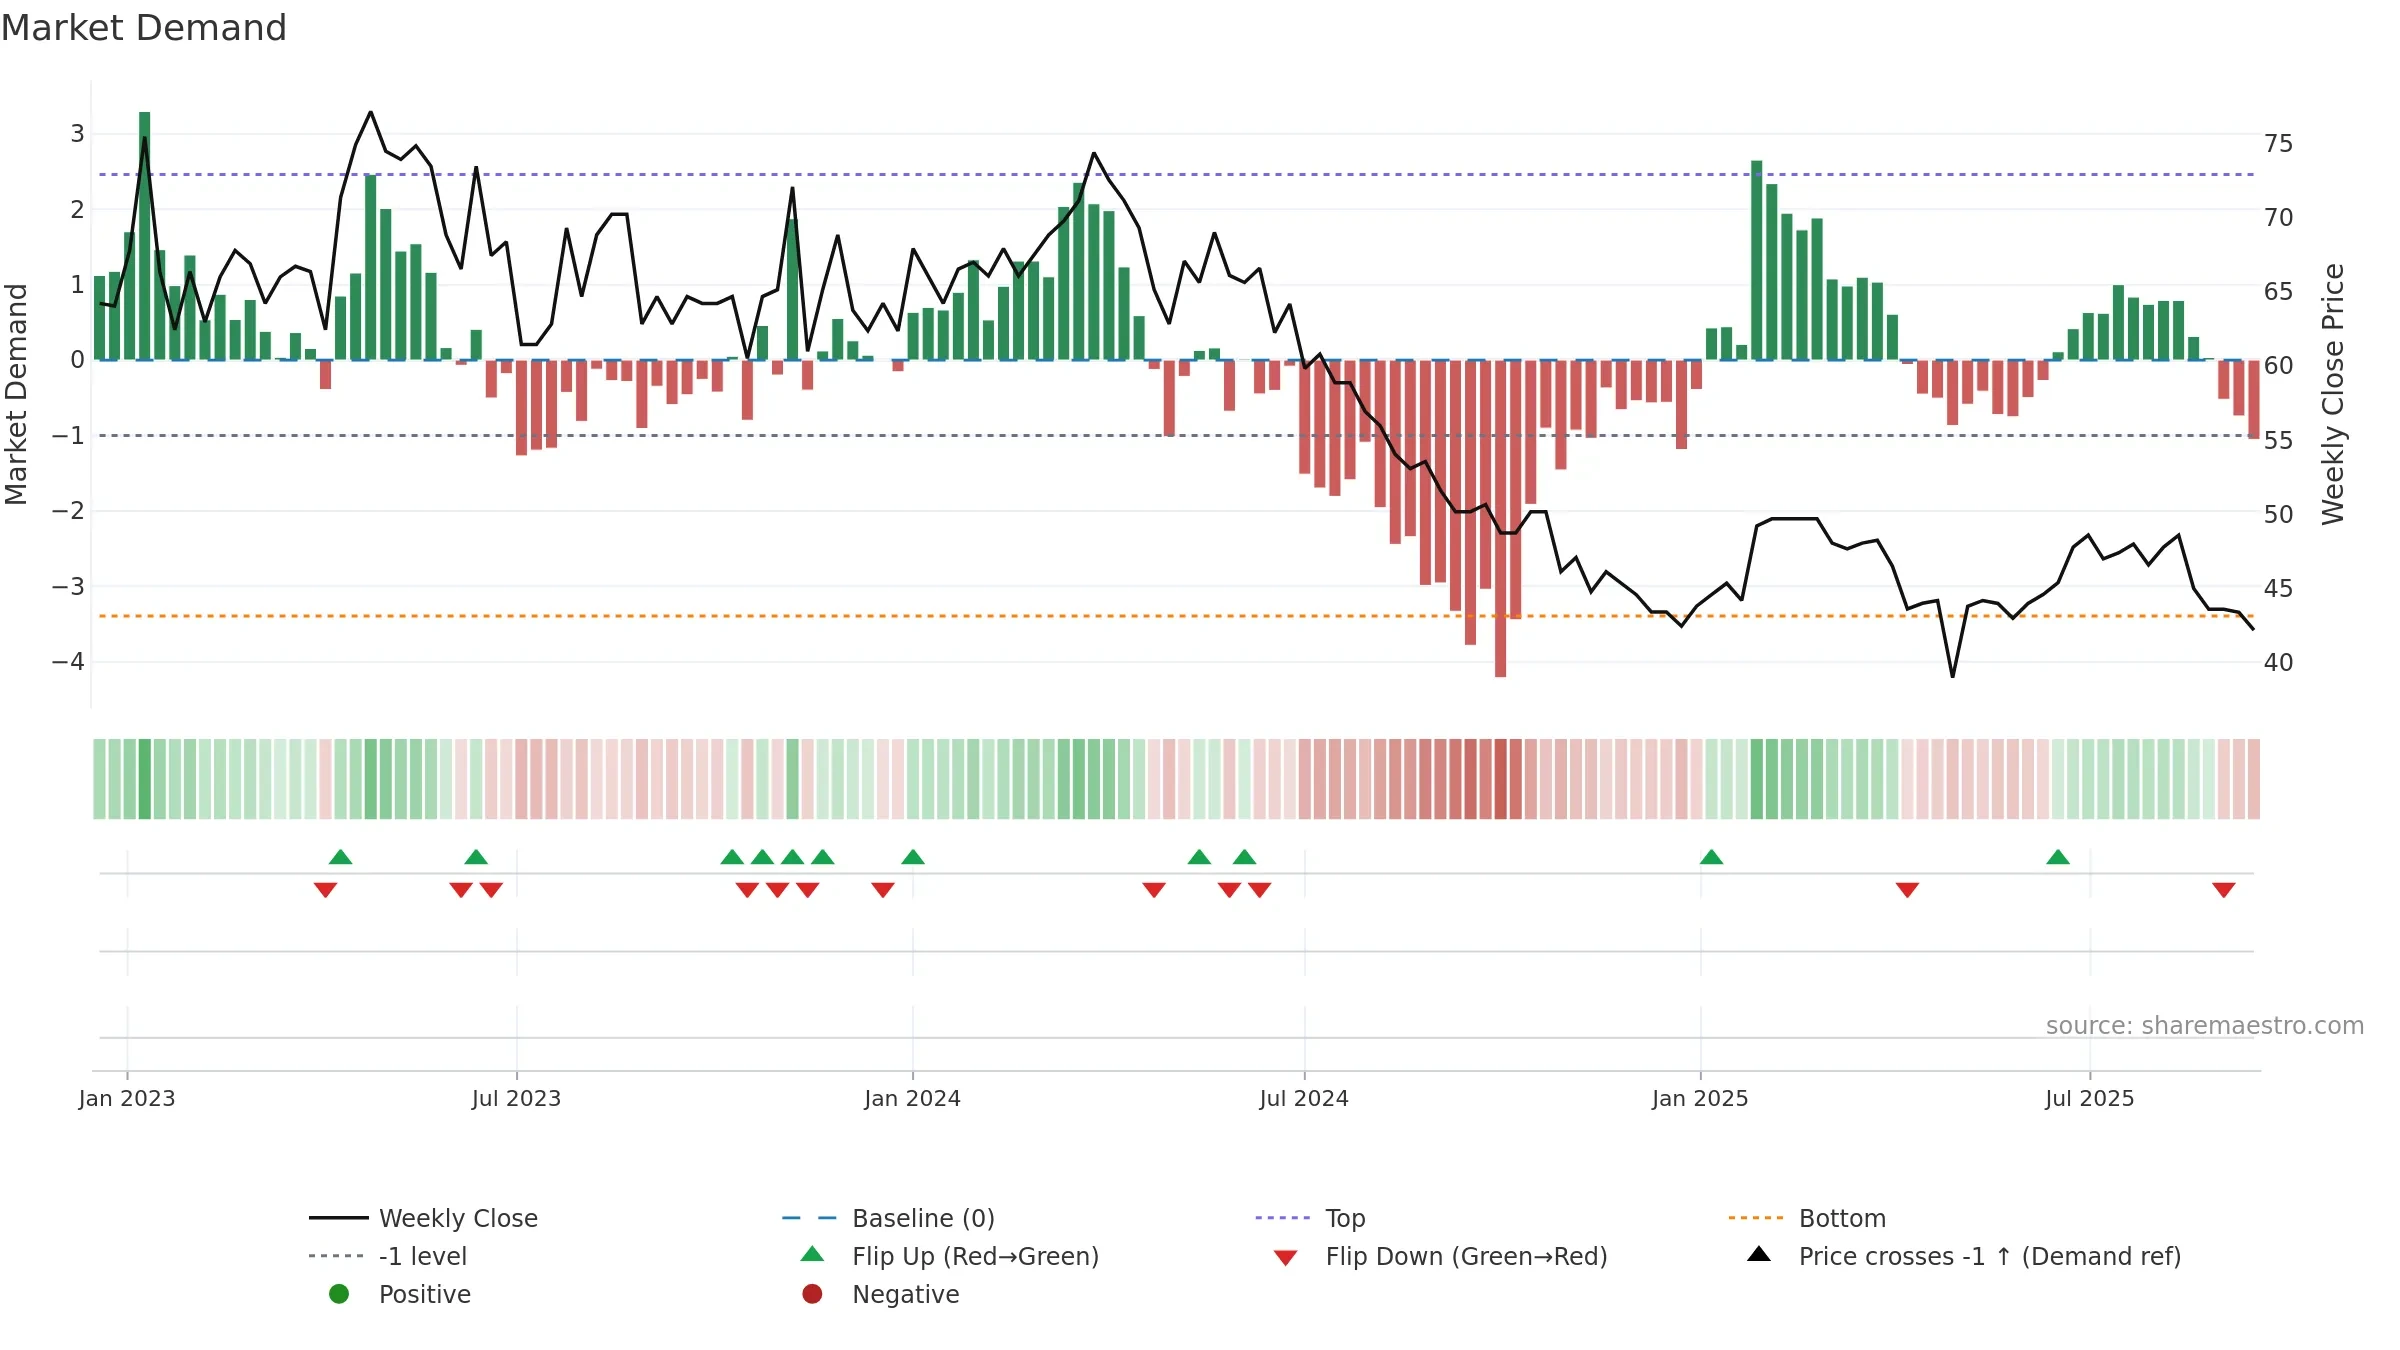2400x1350 pixels.
Task: Click the Flip Up (Red→Green) legend label
Action: pyautogui.click(x=975, y=1257)
